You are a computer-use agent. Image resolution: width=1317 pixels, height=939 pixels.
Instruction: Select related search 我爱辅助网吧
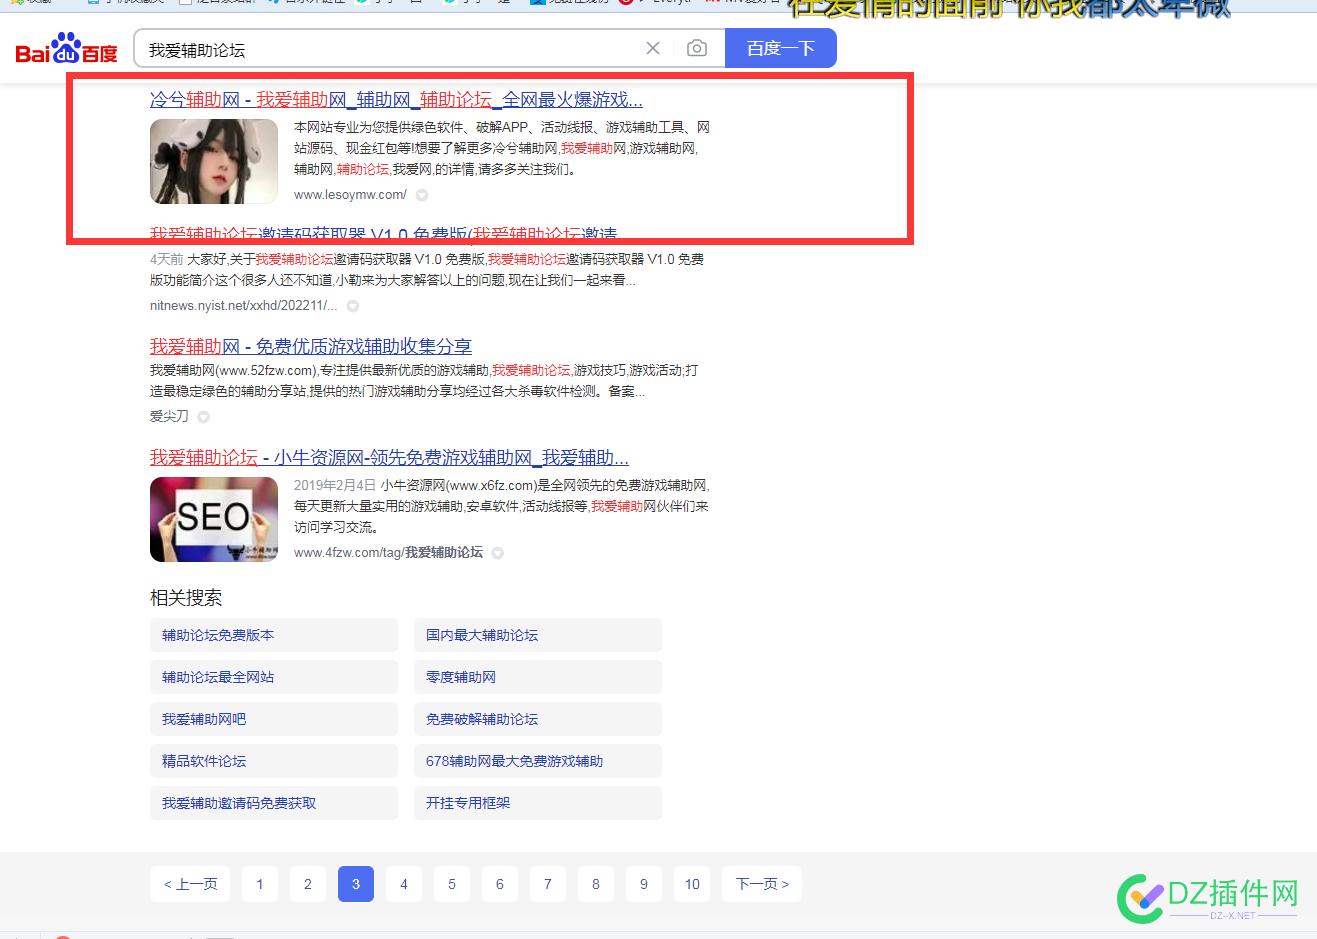click(x=274, y=719)
